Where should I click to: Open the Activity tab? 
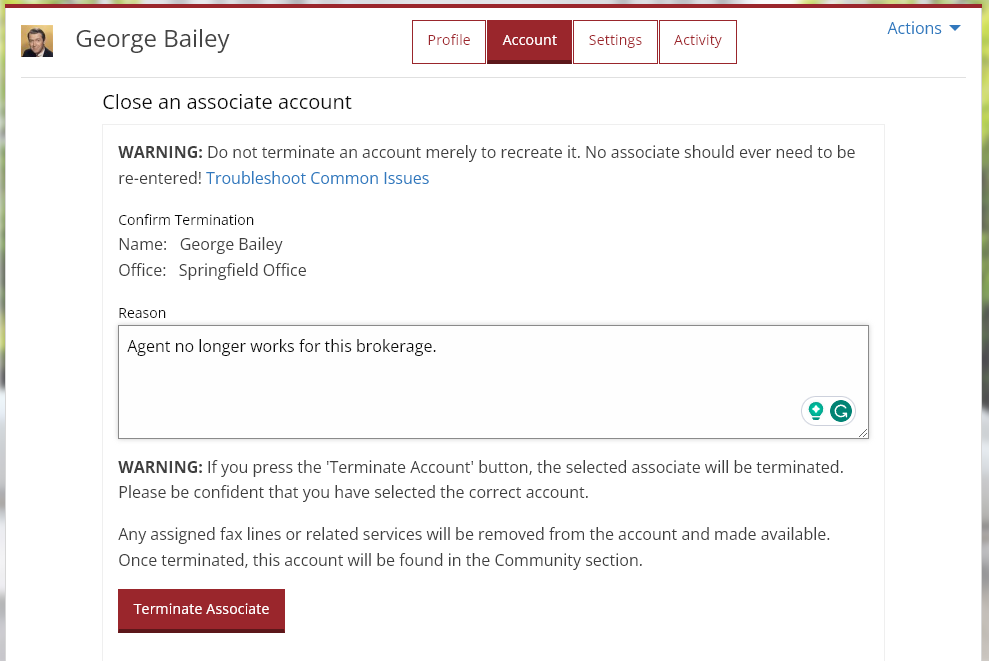[697, 41]
